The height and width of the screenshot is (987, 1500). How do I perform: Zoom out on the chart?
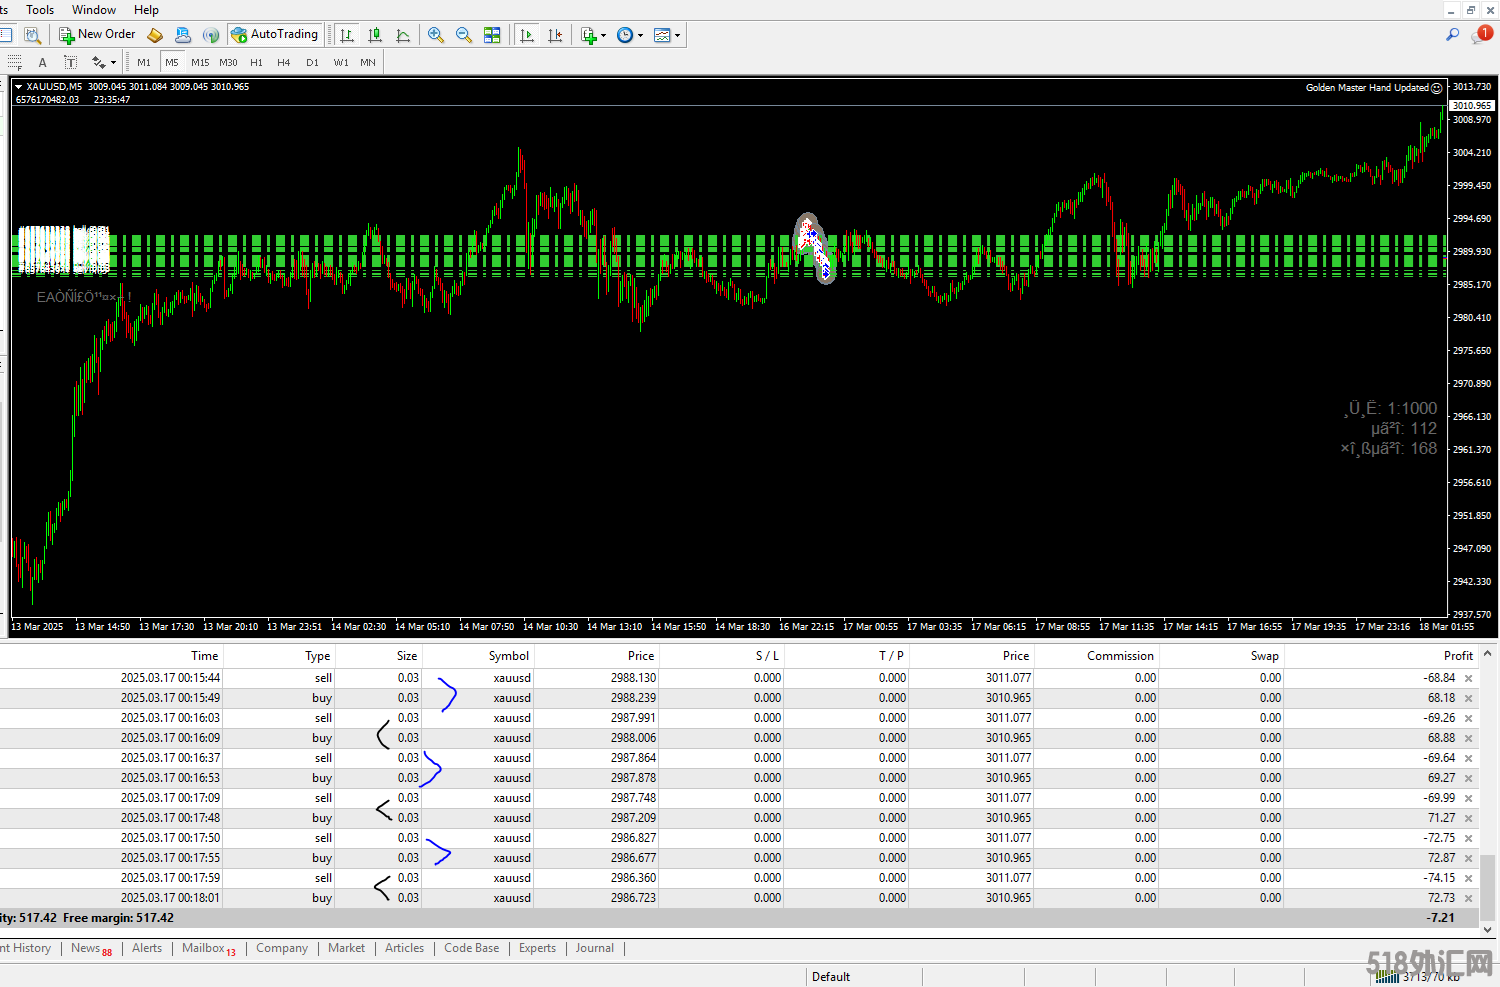pyautogui.click(x=464, y=35)
